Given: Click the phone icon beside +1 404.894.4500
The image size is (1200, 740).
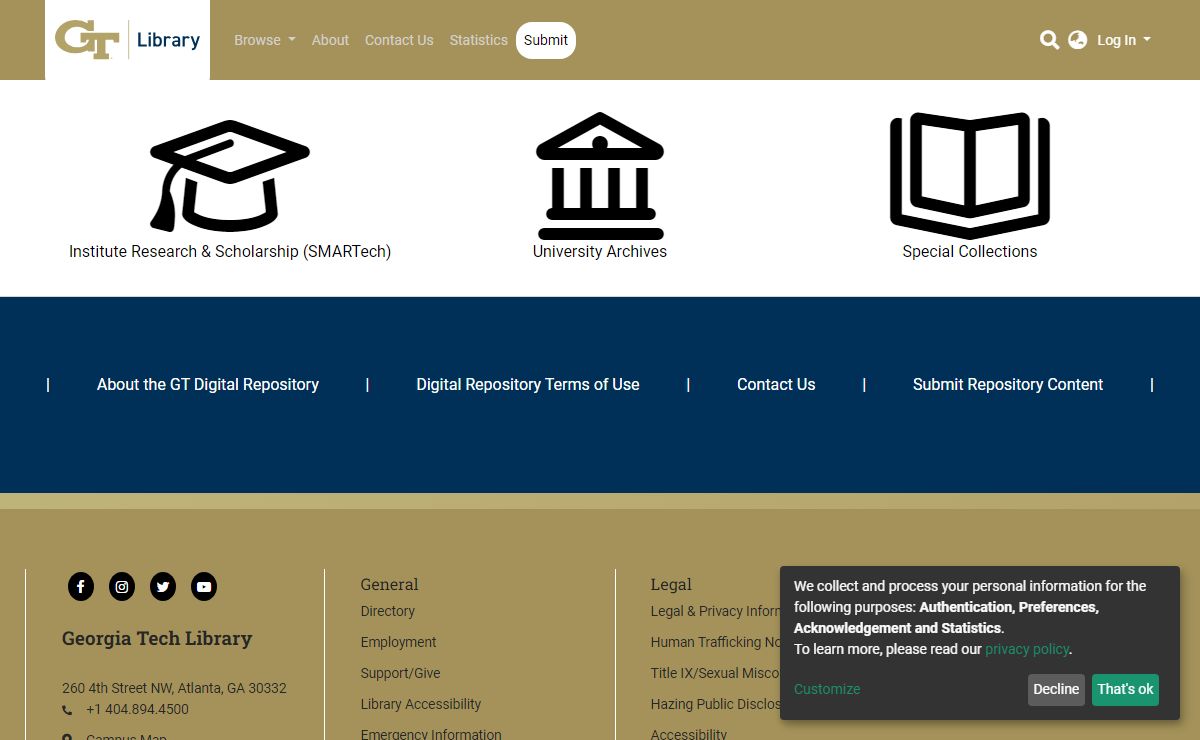Looking at the screenshot, I should [67, 710].
